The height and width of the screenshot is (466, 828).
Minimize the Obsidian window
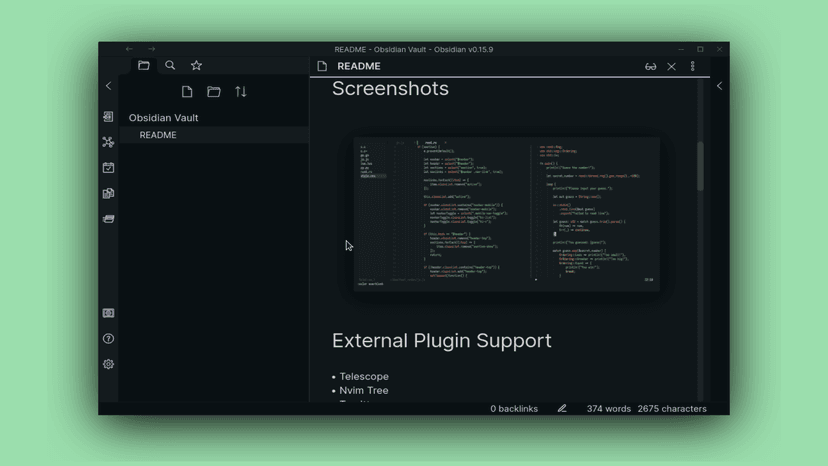coord(681,49)
